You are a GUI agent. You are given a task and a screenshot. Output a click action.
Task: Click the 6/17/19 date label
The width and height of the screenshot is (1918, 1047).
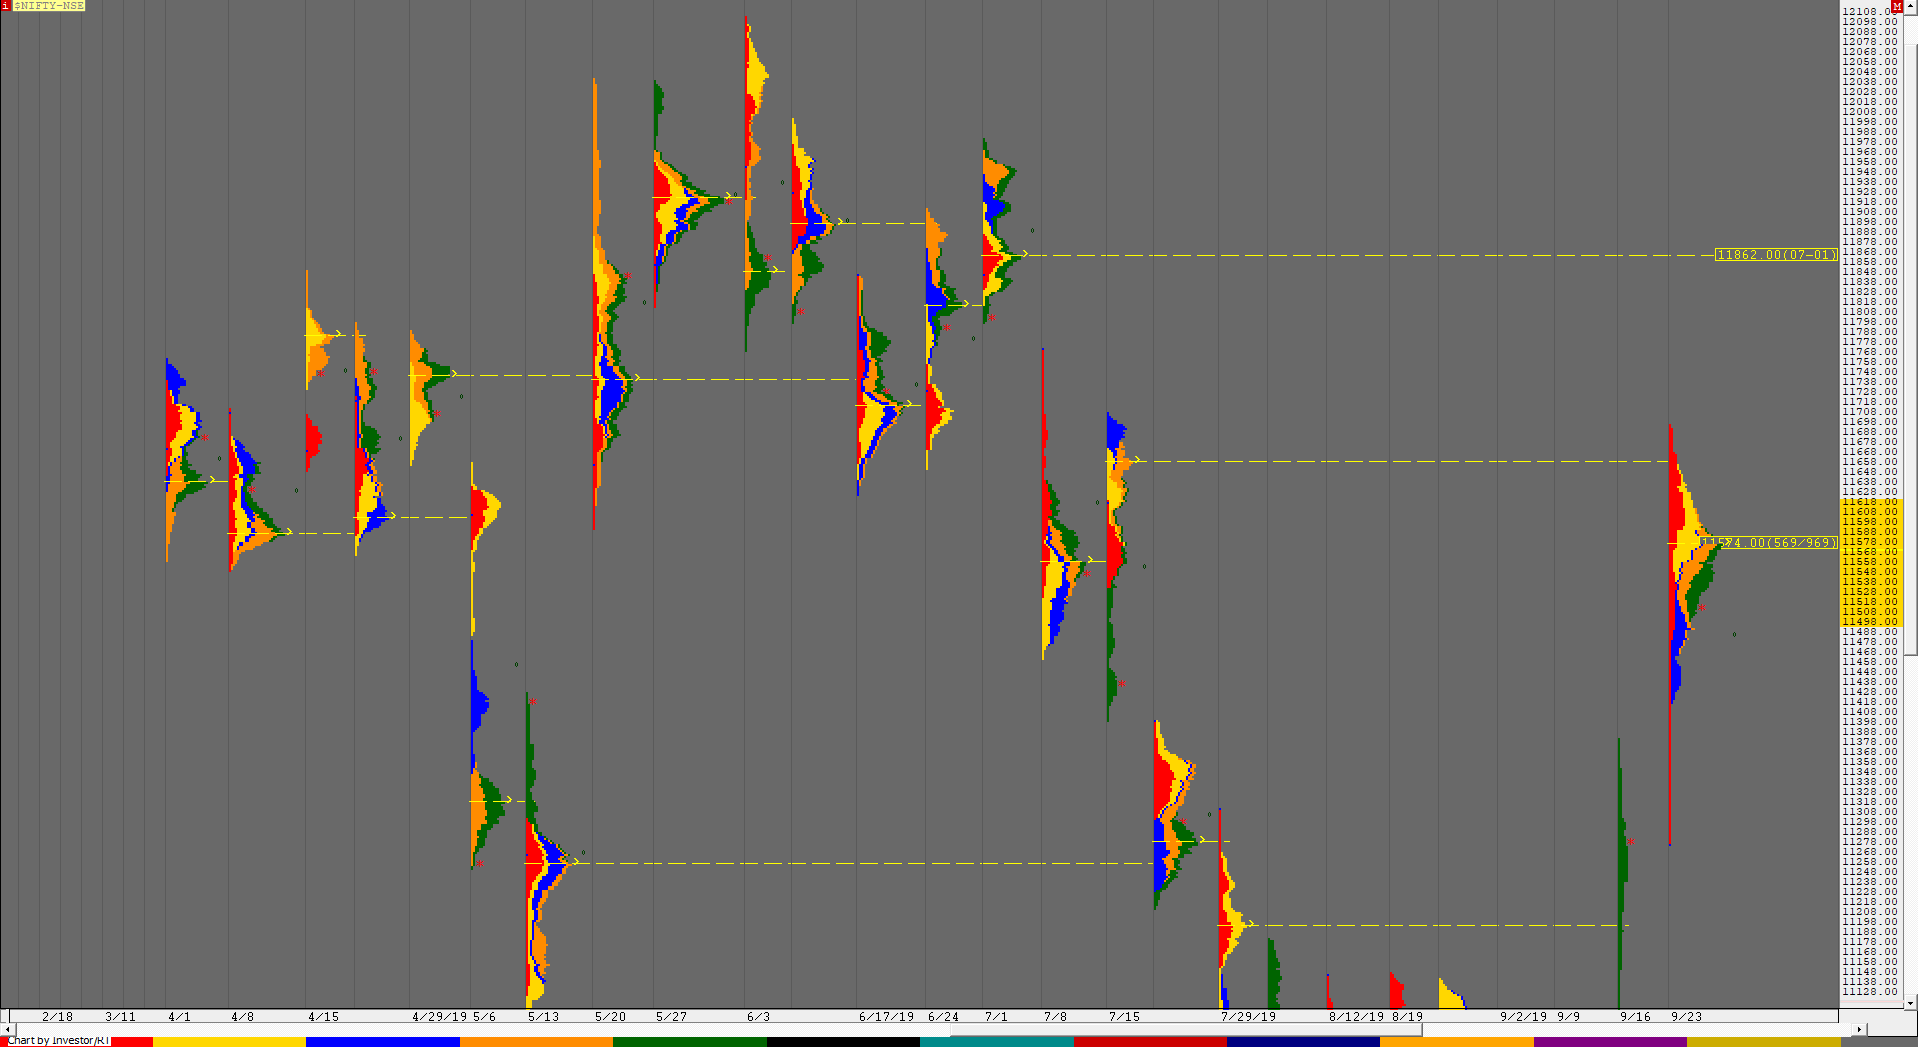(886, 1016)
